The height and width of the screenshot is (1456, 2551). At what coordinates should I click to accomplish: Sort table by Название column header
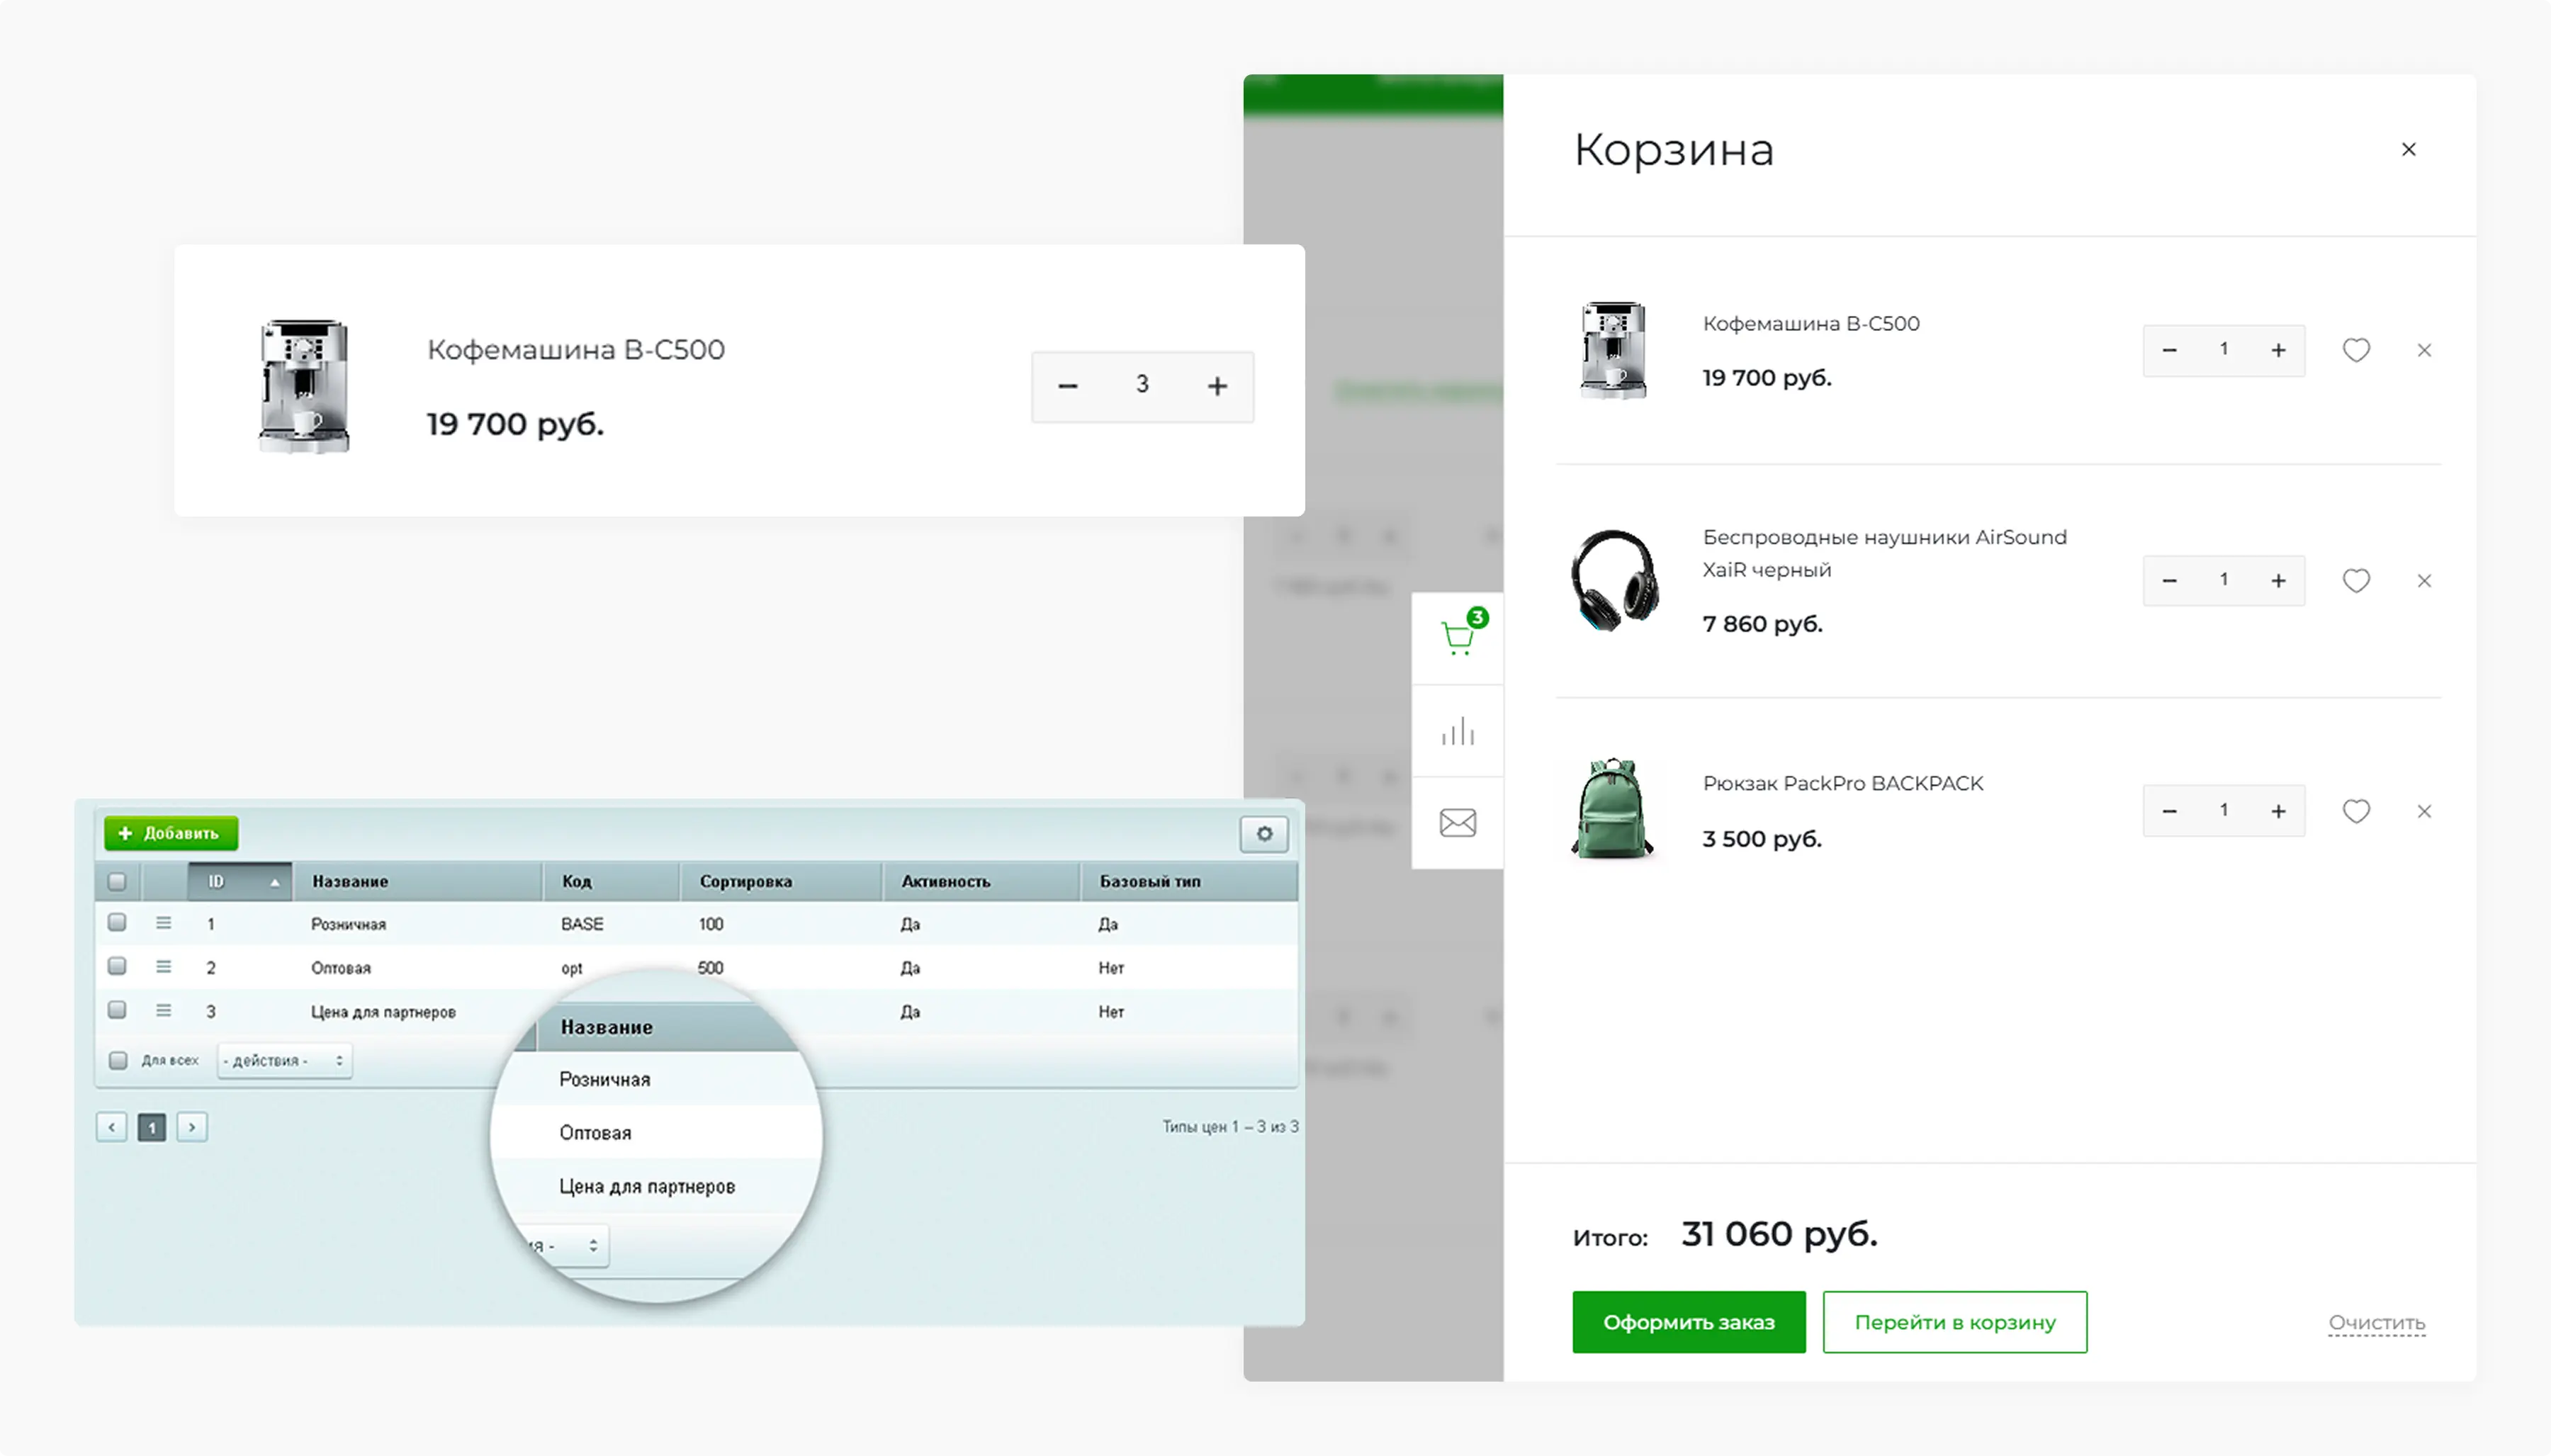[x=350, y=881]
